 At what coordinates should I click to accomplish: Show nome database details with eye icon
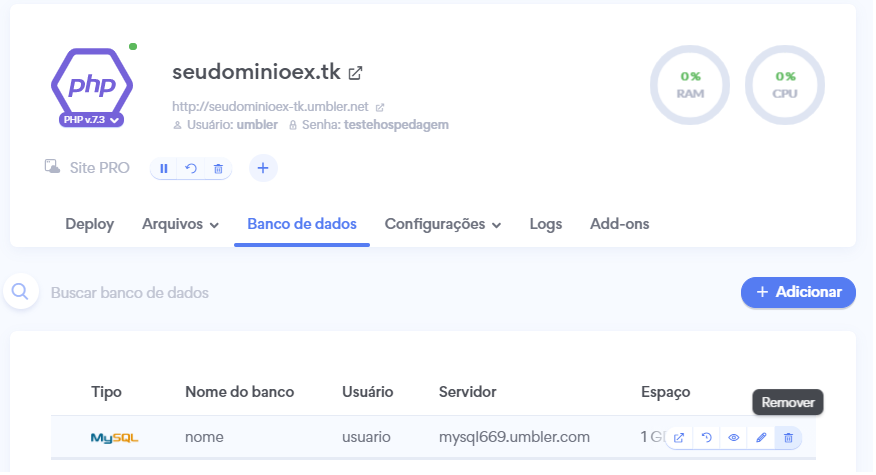[734, 438]
